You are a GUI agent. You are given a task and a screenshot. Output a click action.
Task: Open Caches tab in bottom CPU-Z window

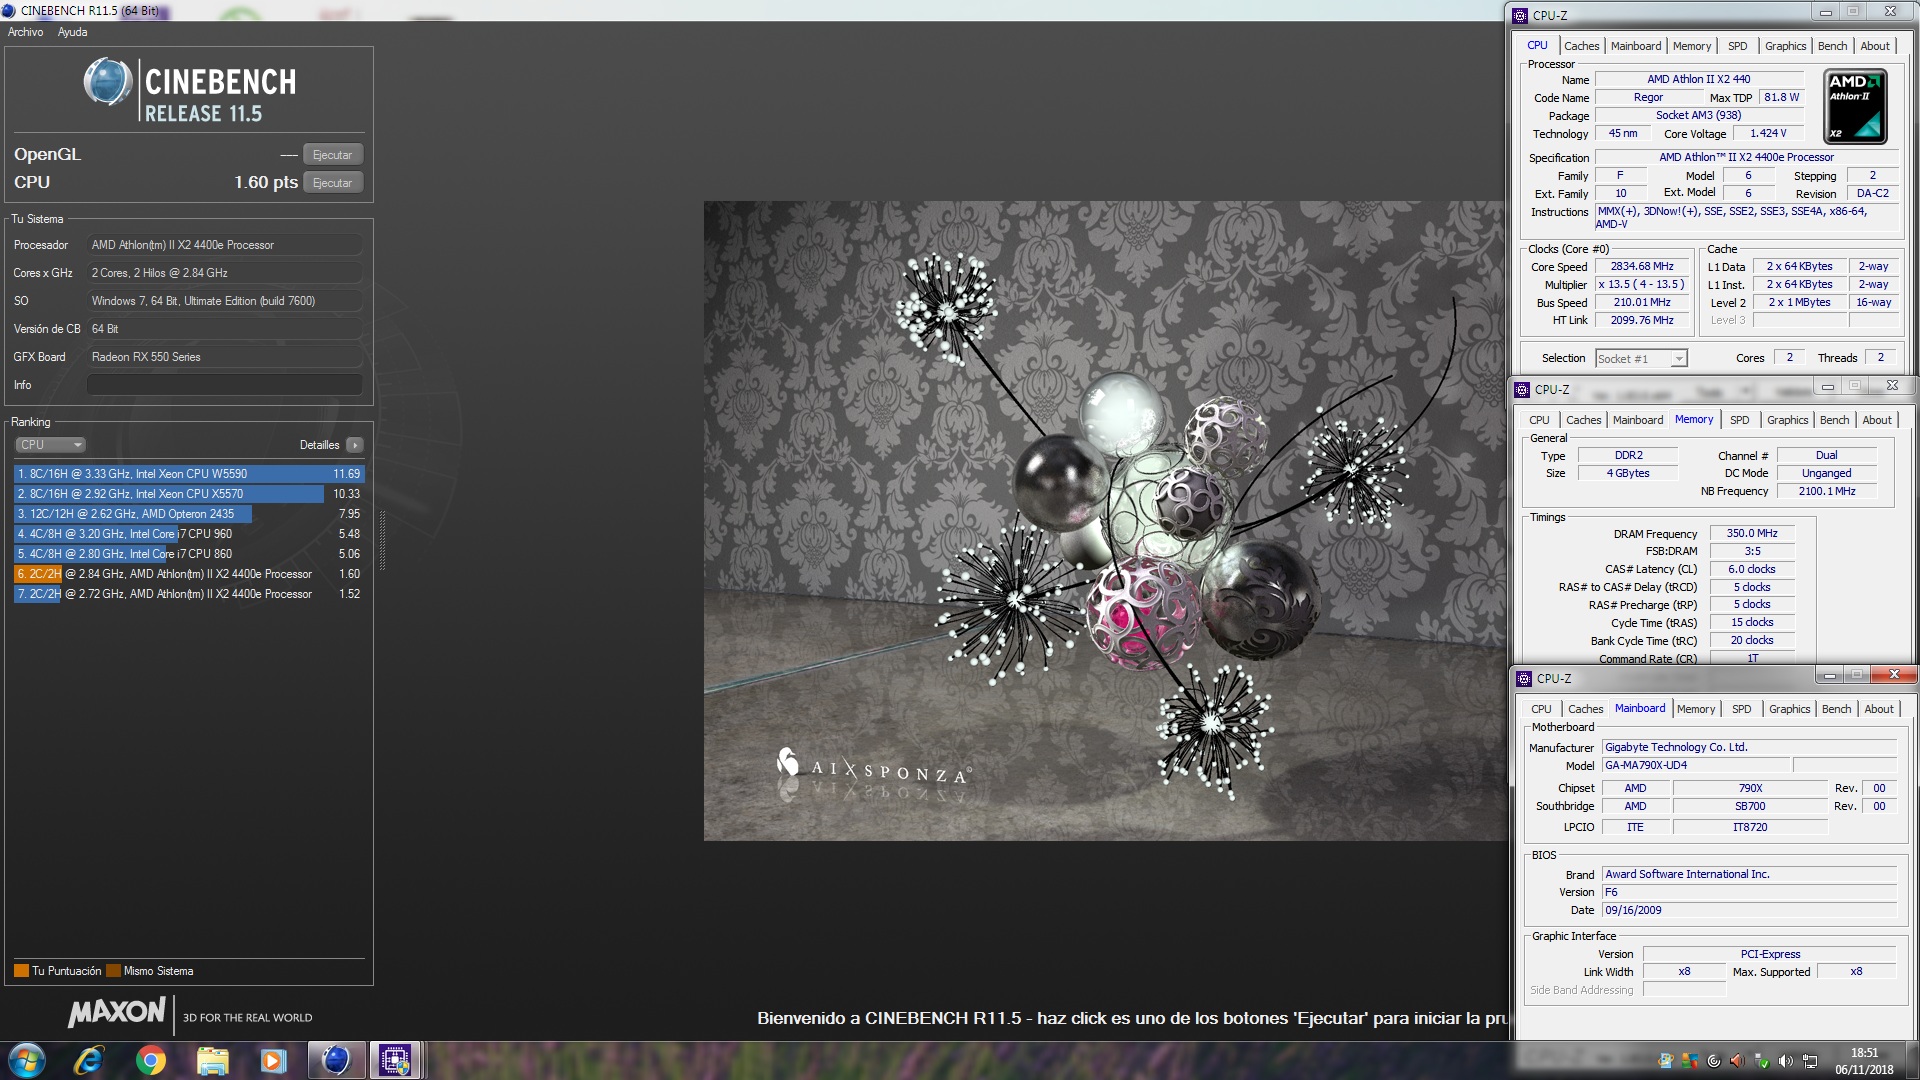(1585, 709)
